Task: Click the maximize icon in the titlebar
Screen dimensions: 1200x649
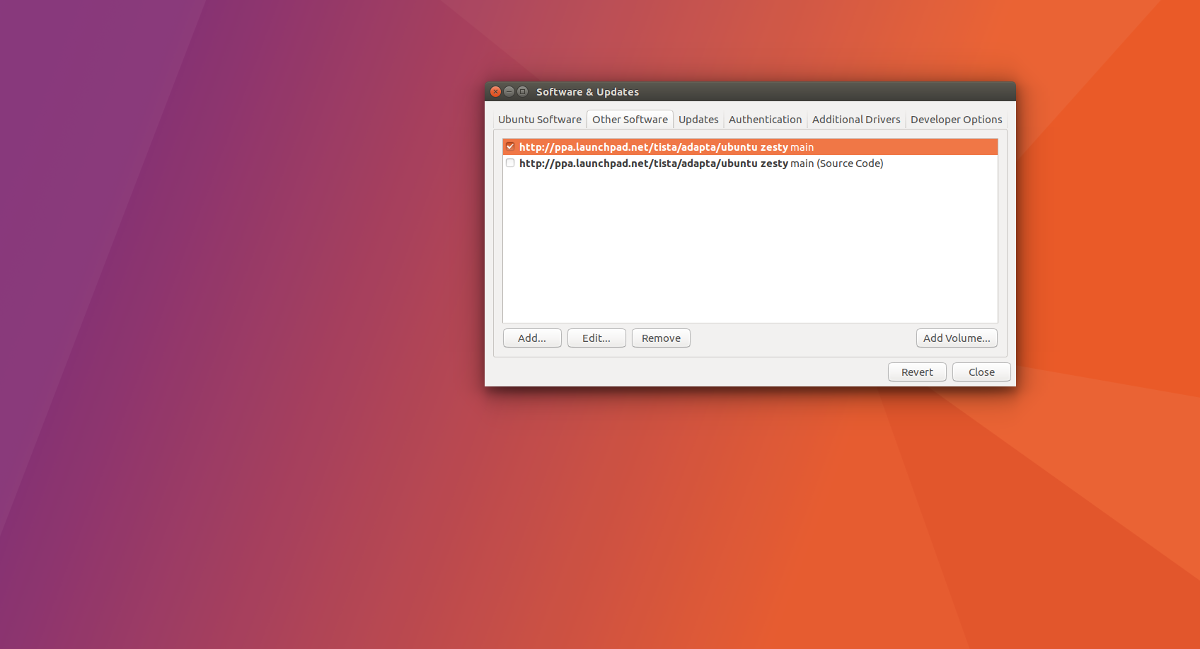Action: tap(522, 91)
